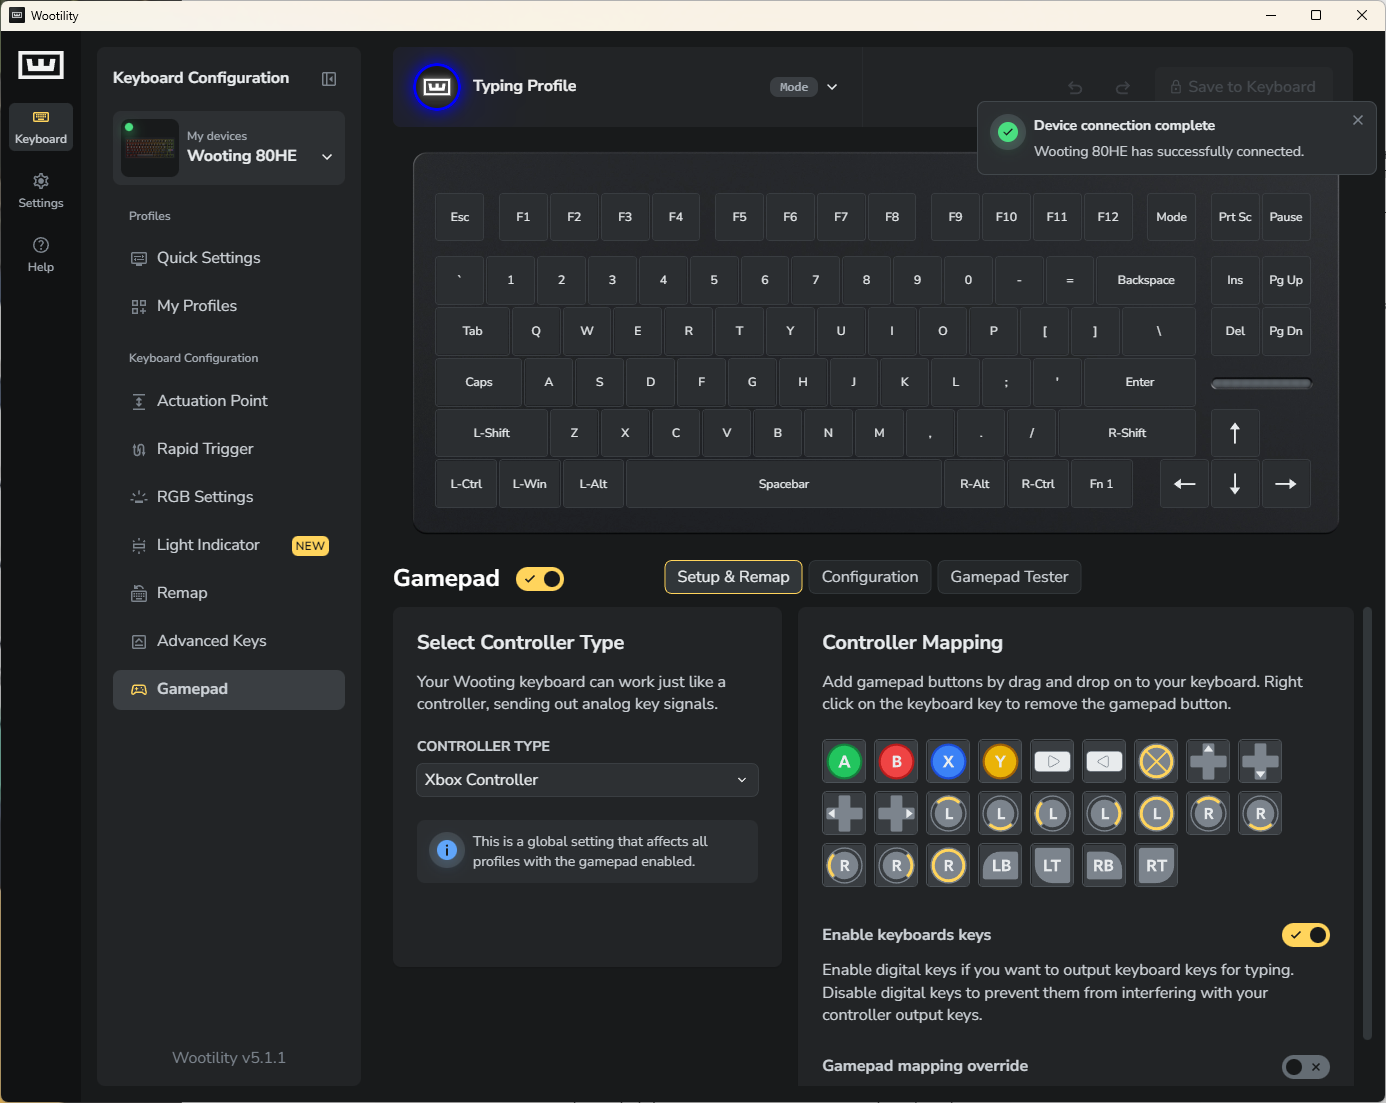1386x1103 pixels.
Task: Turn off the Gamepad master toggle
Action: tap(540, 579)
